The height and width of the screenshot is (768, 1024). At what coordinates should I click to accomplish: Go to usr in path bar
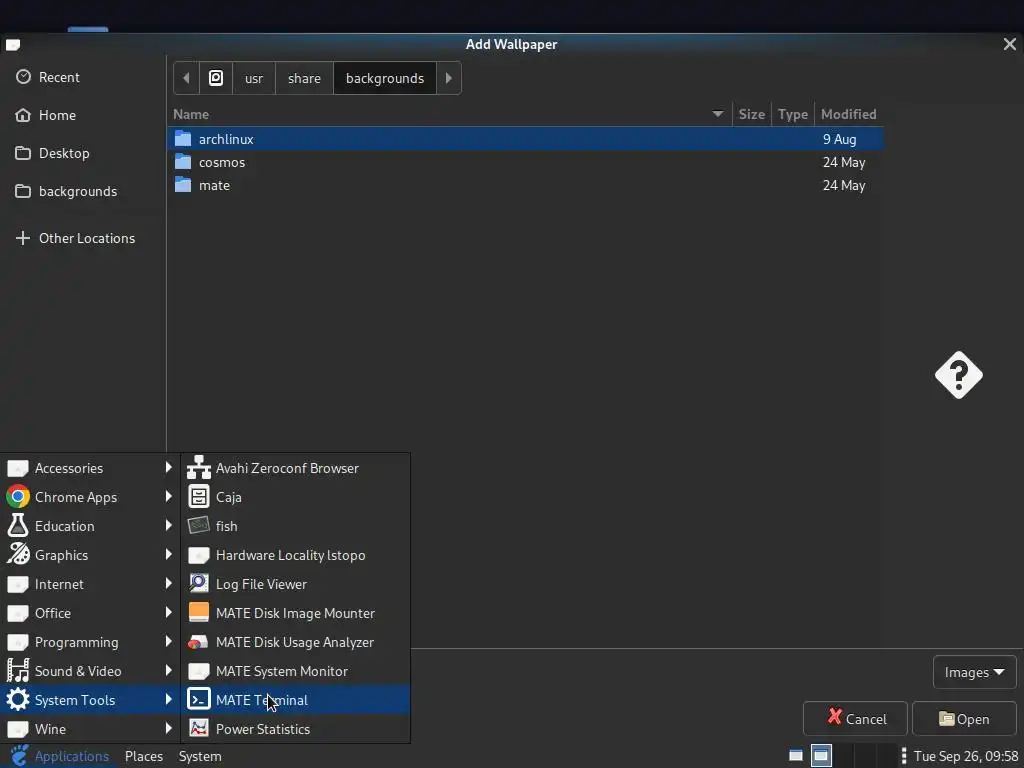(x=254, y=78)
